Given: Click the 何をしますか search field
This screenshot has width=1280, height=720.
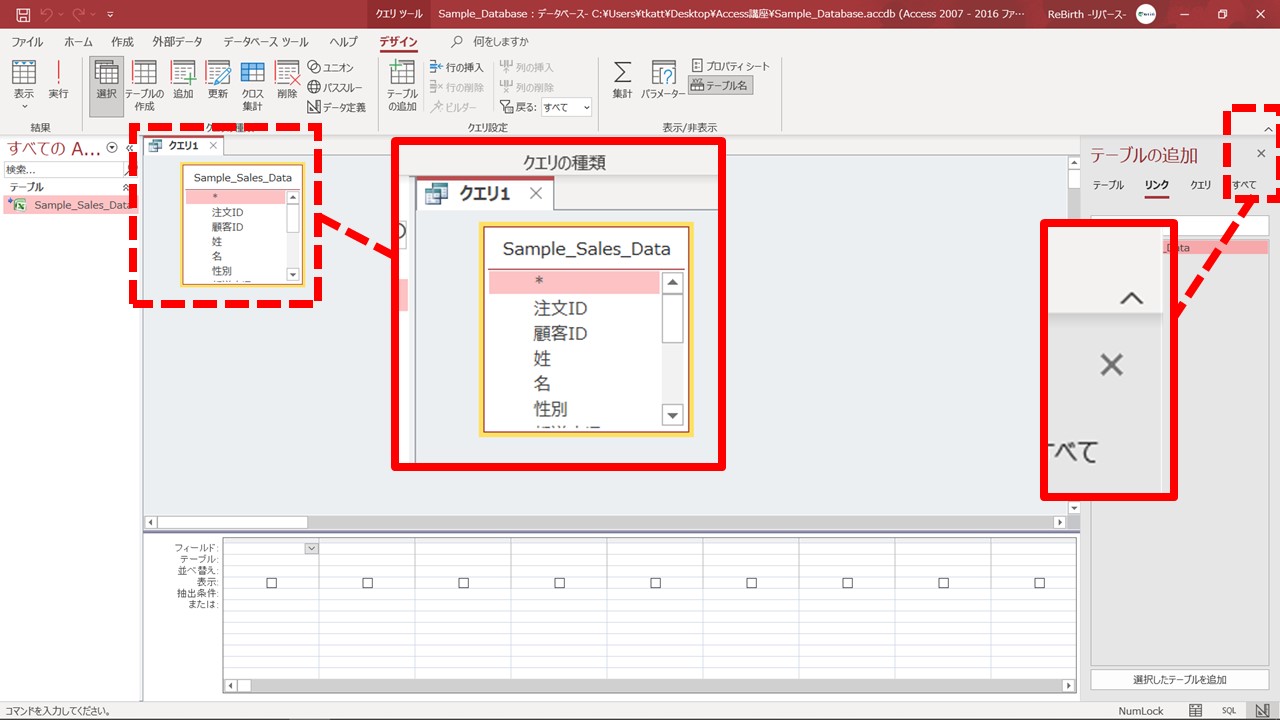Looking at the screenshot, I should [x=500, y=42].
